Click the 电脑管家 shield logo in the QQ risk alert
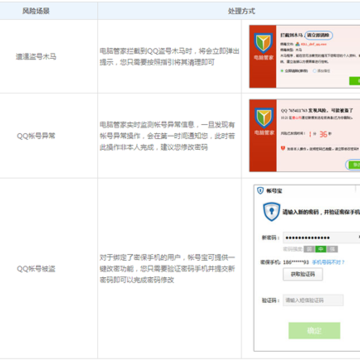Viewport: 360px width, 360px height. (x=264, y=118)
